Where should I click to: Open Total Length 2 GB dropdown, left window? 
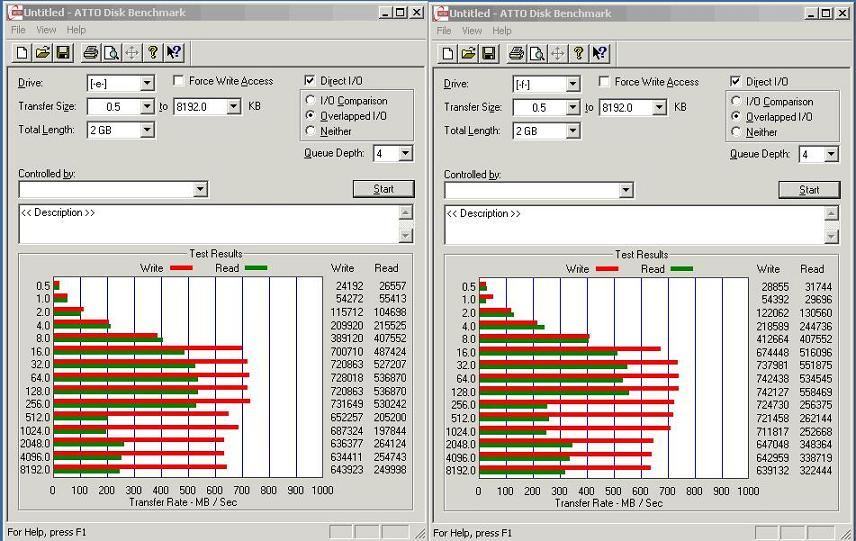coord(147,130)
